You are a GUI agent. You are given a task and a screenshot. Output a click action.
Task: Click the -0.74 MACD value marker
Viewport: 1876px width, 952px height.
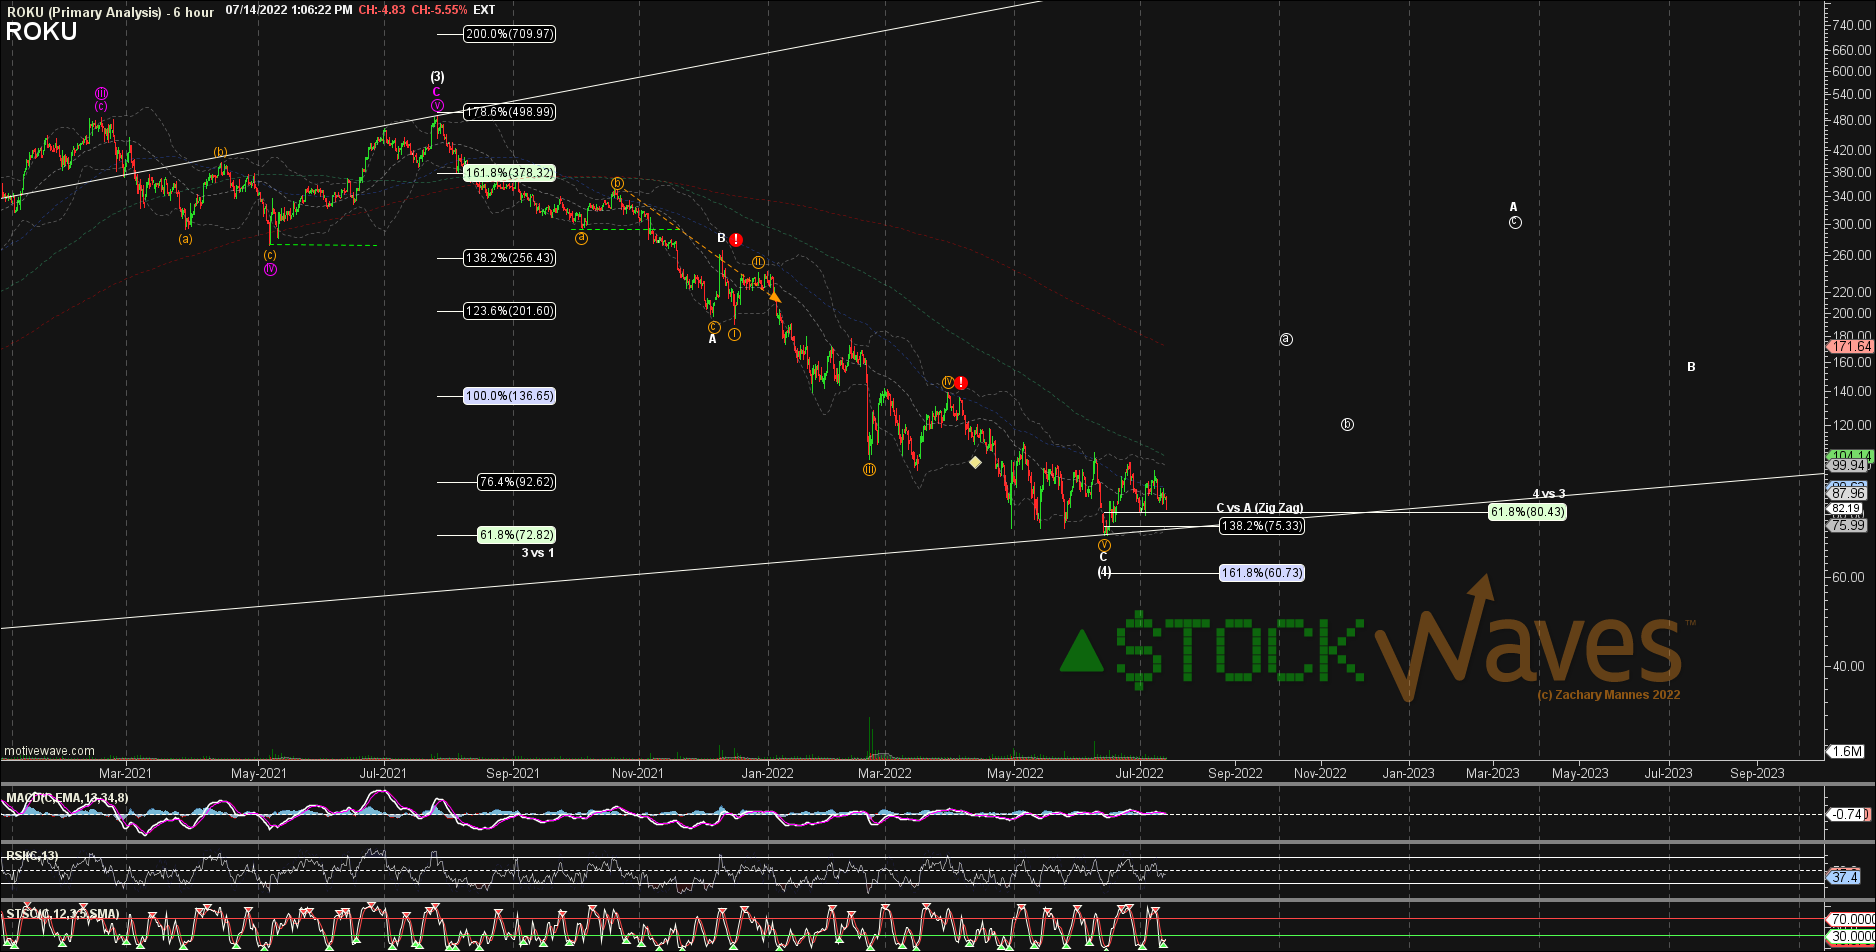pyautogui.click(x=1846, y=814)
